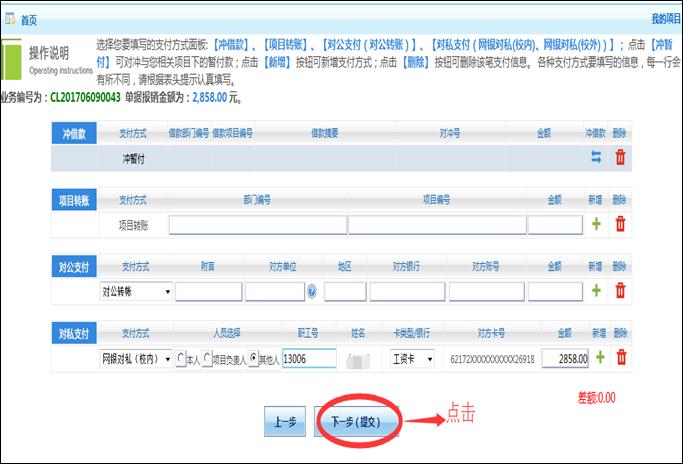
Task: Click the card number 62172XXXXXXXXXX26918
Action: pyautogui.click(x=492, y=359)
